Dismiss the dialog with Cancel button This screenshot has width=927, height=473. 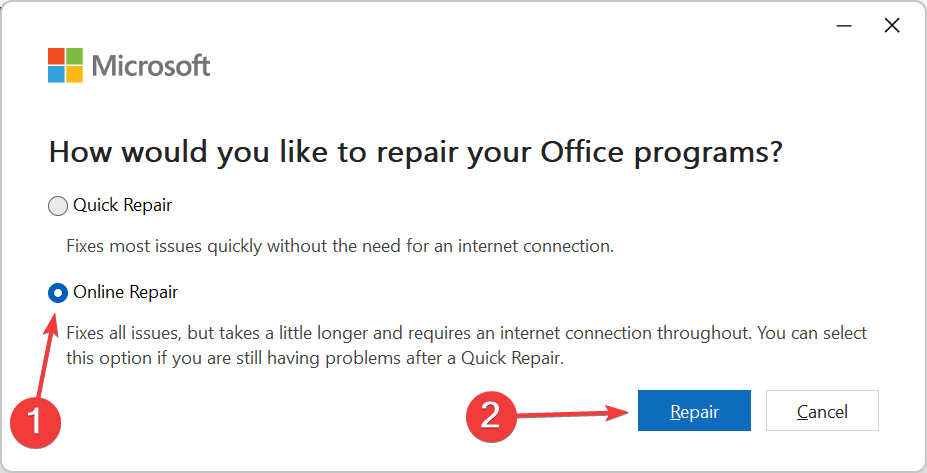(822, 411)
